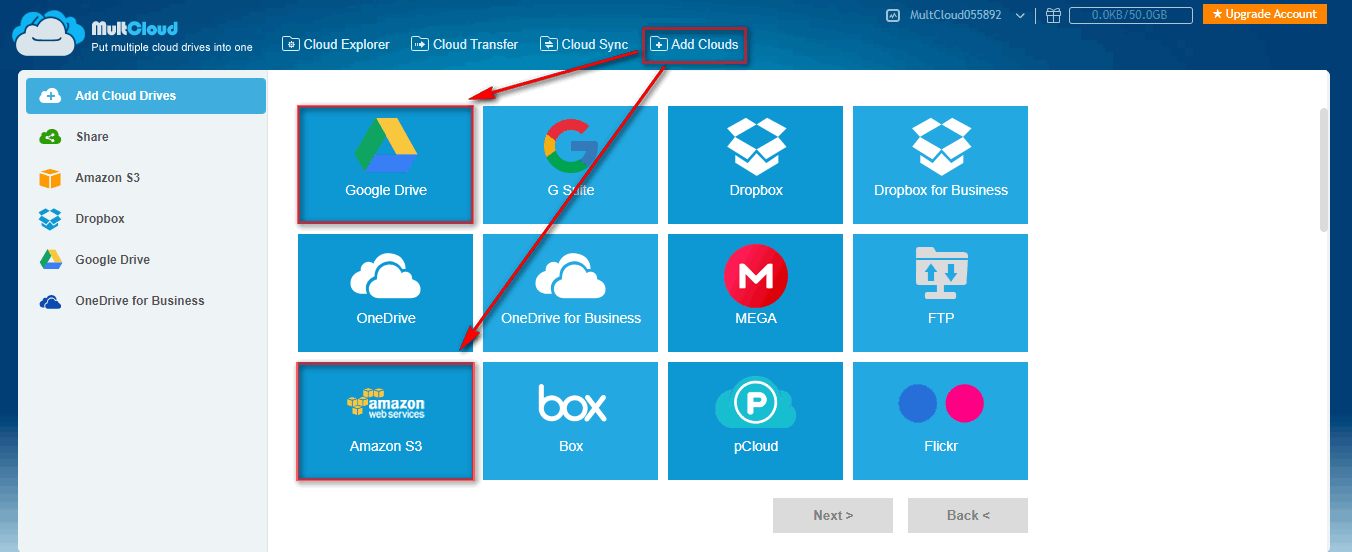Click the Cloud Transfer arrow icon

coord(420,44)
